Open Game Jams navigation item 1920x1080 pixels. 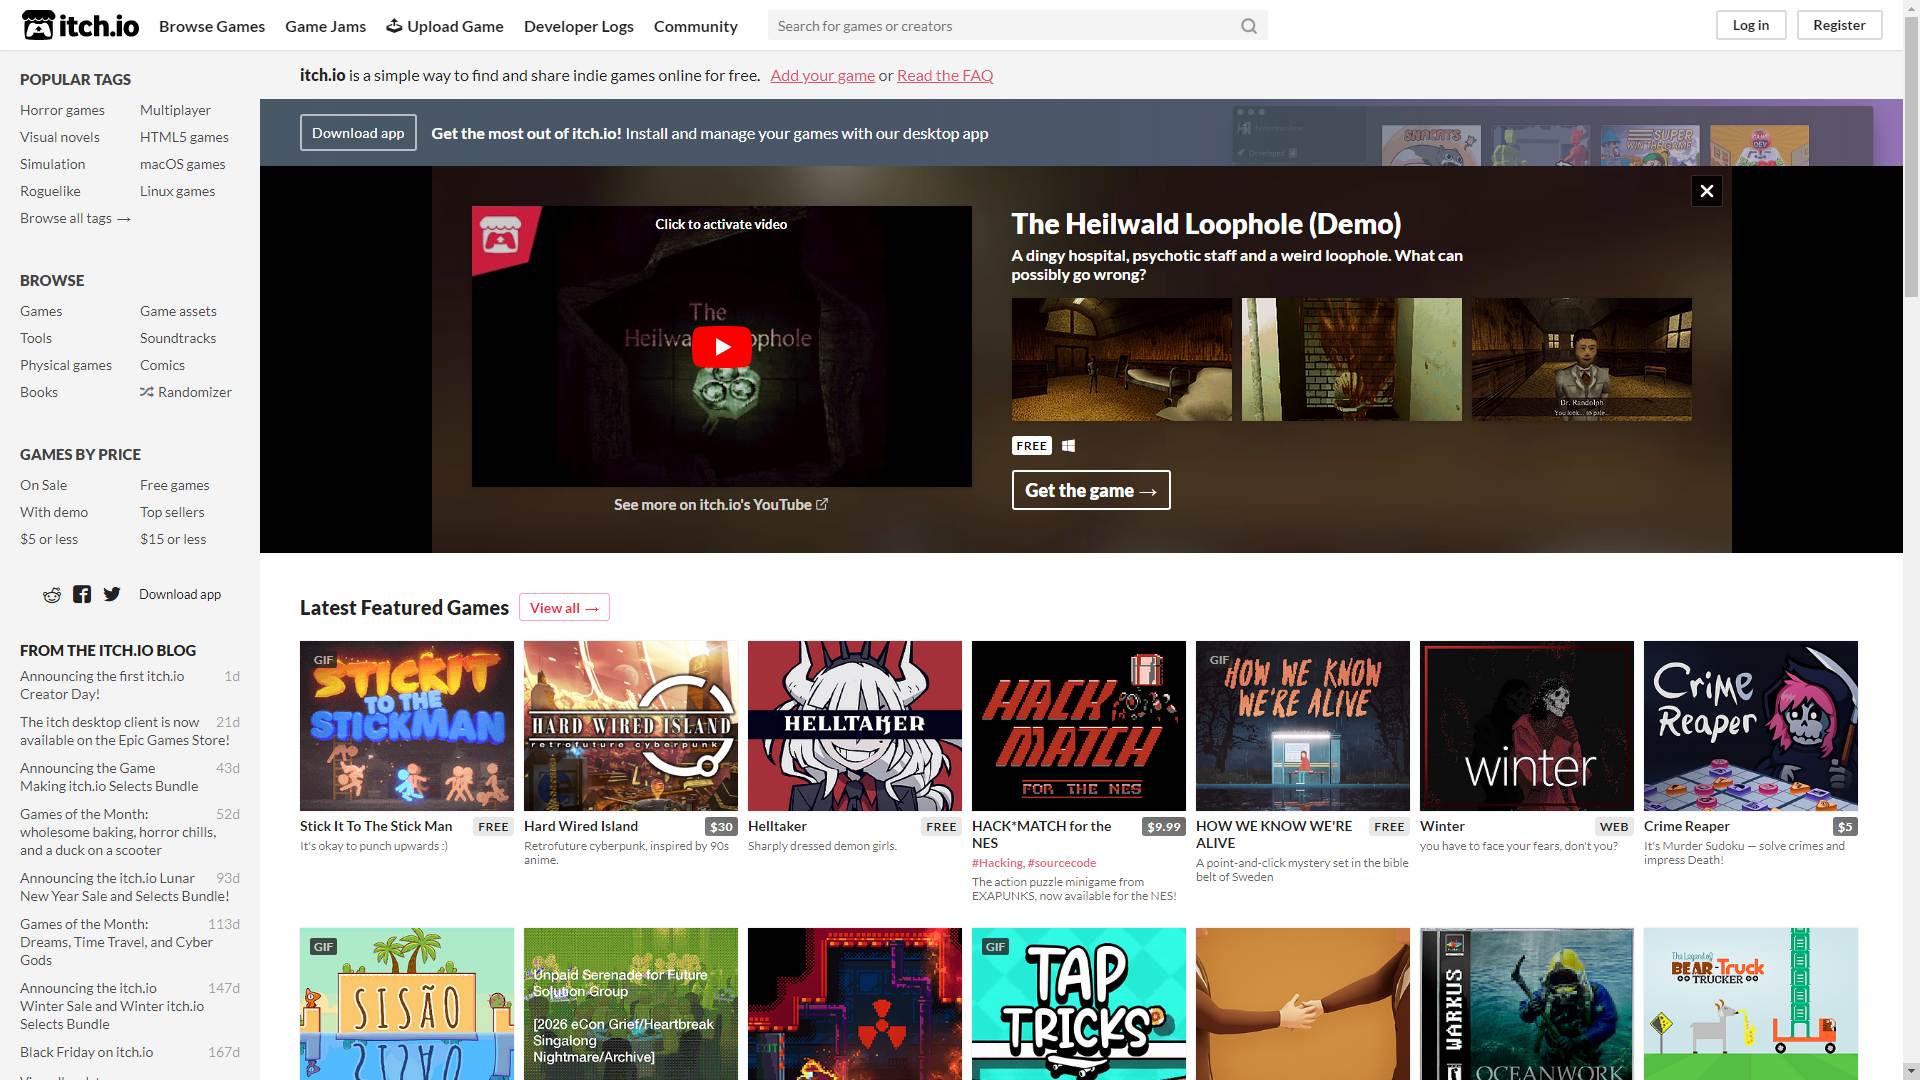point(325,26)
